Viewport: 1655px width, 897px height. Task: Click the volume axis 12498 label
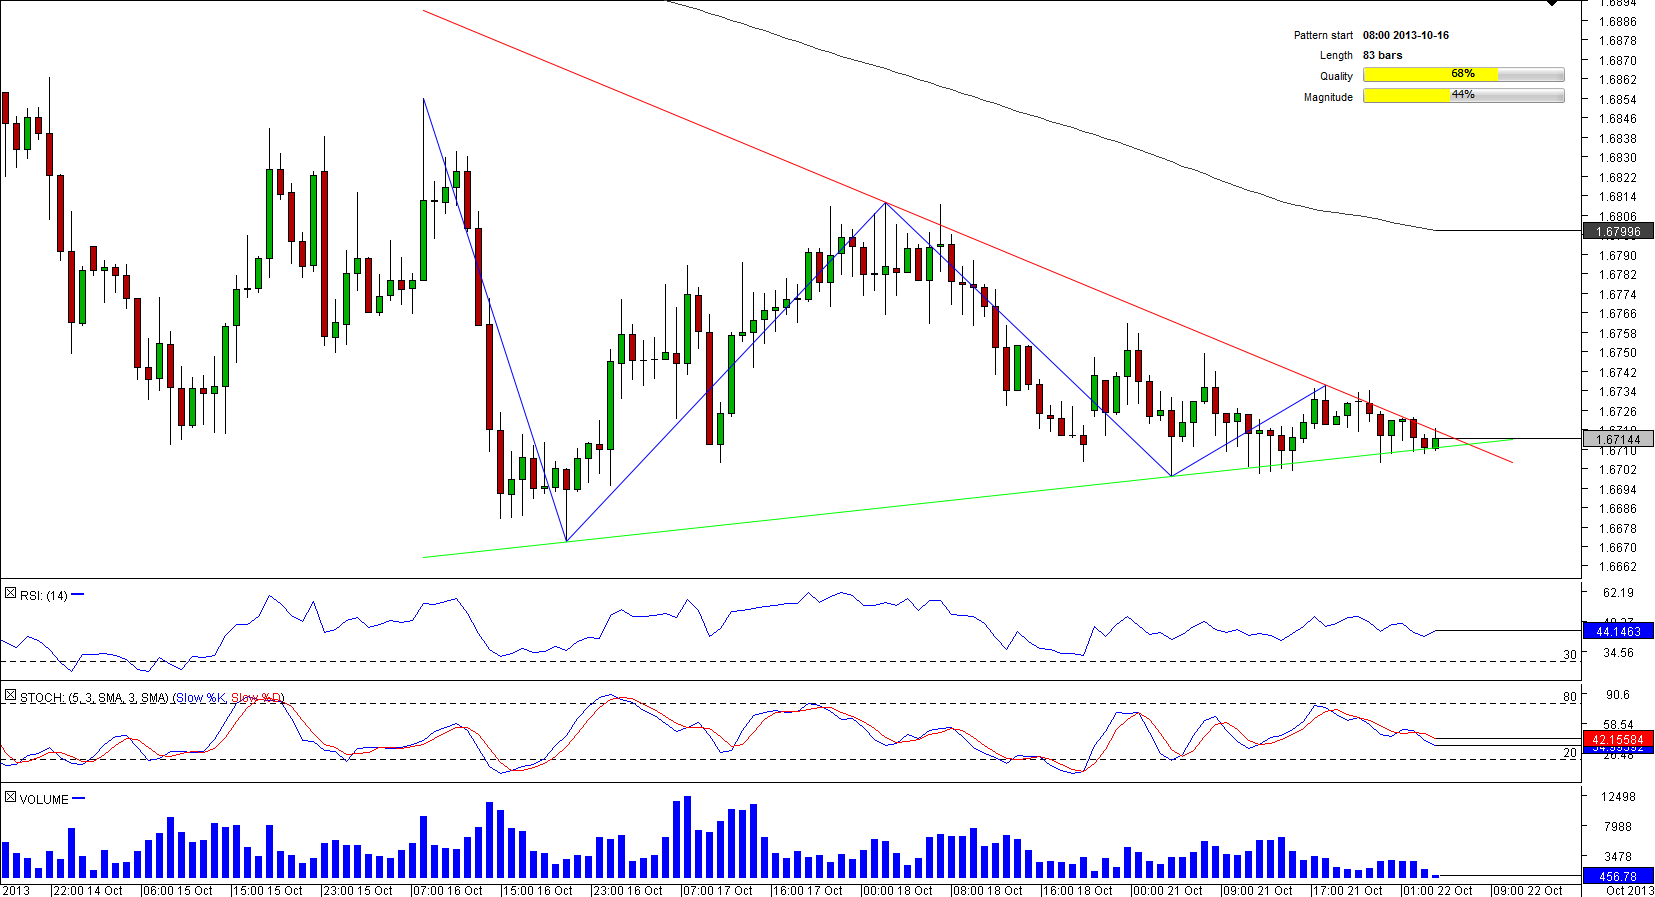1618,797
